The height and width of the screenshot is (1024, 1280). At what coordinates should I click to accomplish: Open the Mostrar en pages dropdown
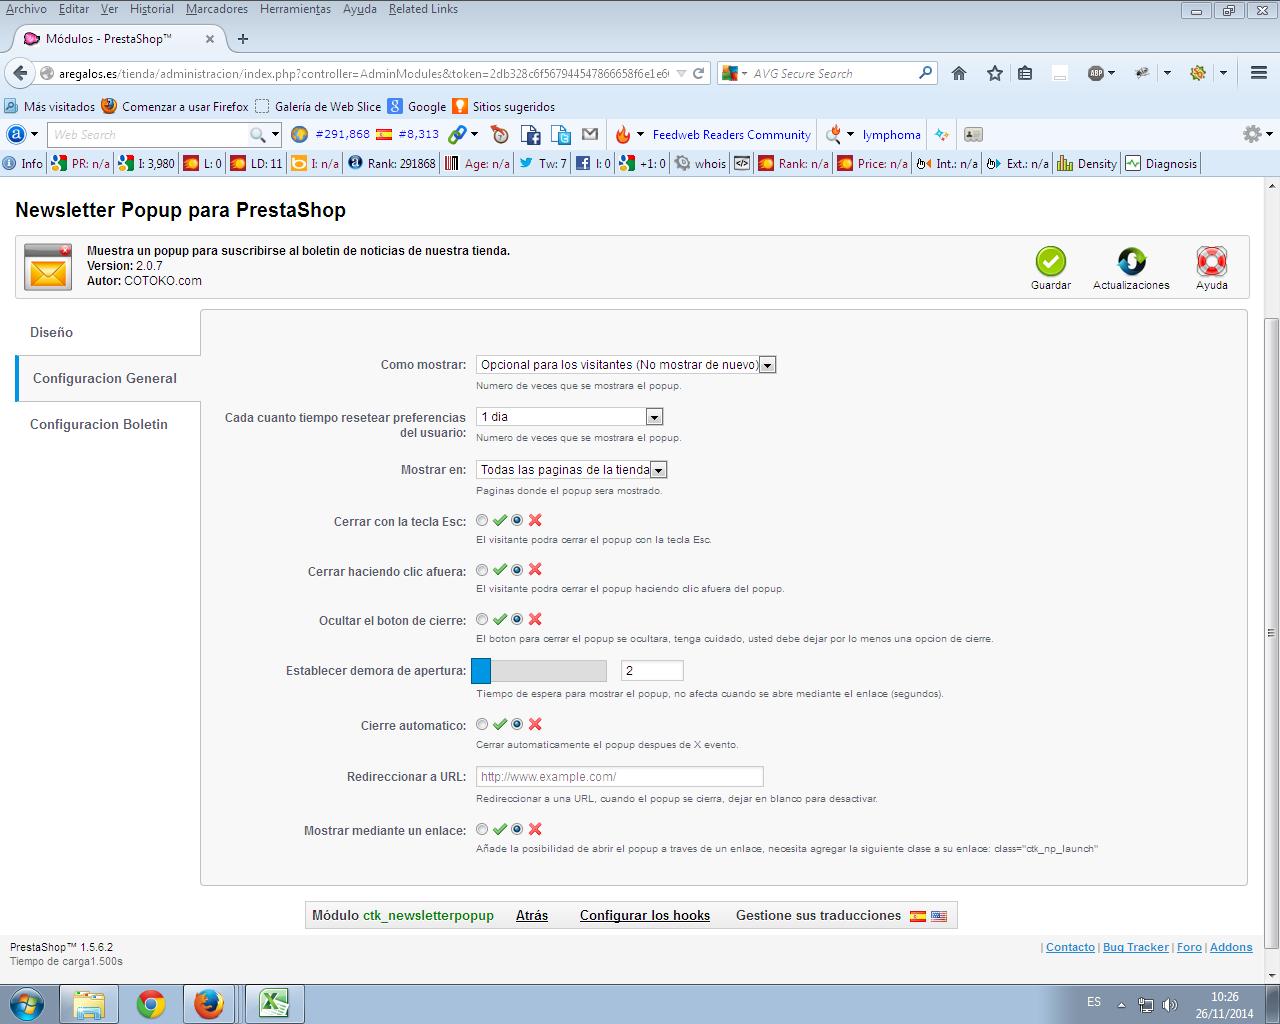[x=572, y=470]
